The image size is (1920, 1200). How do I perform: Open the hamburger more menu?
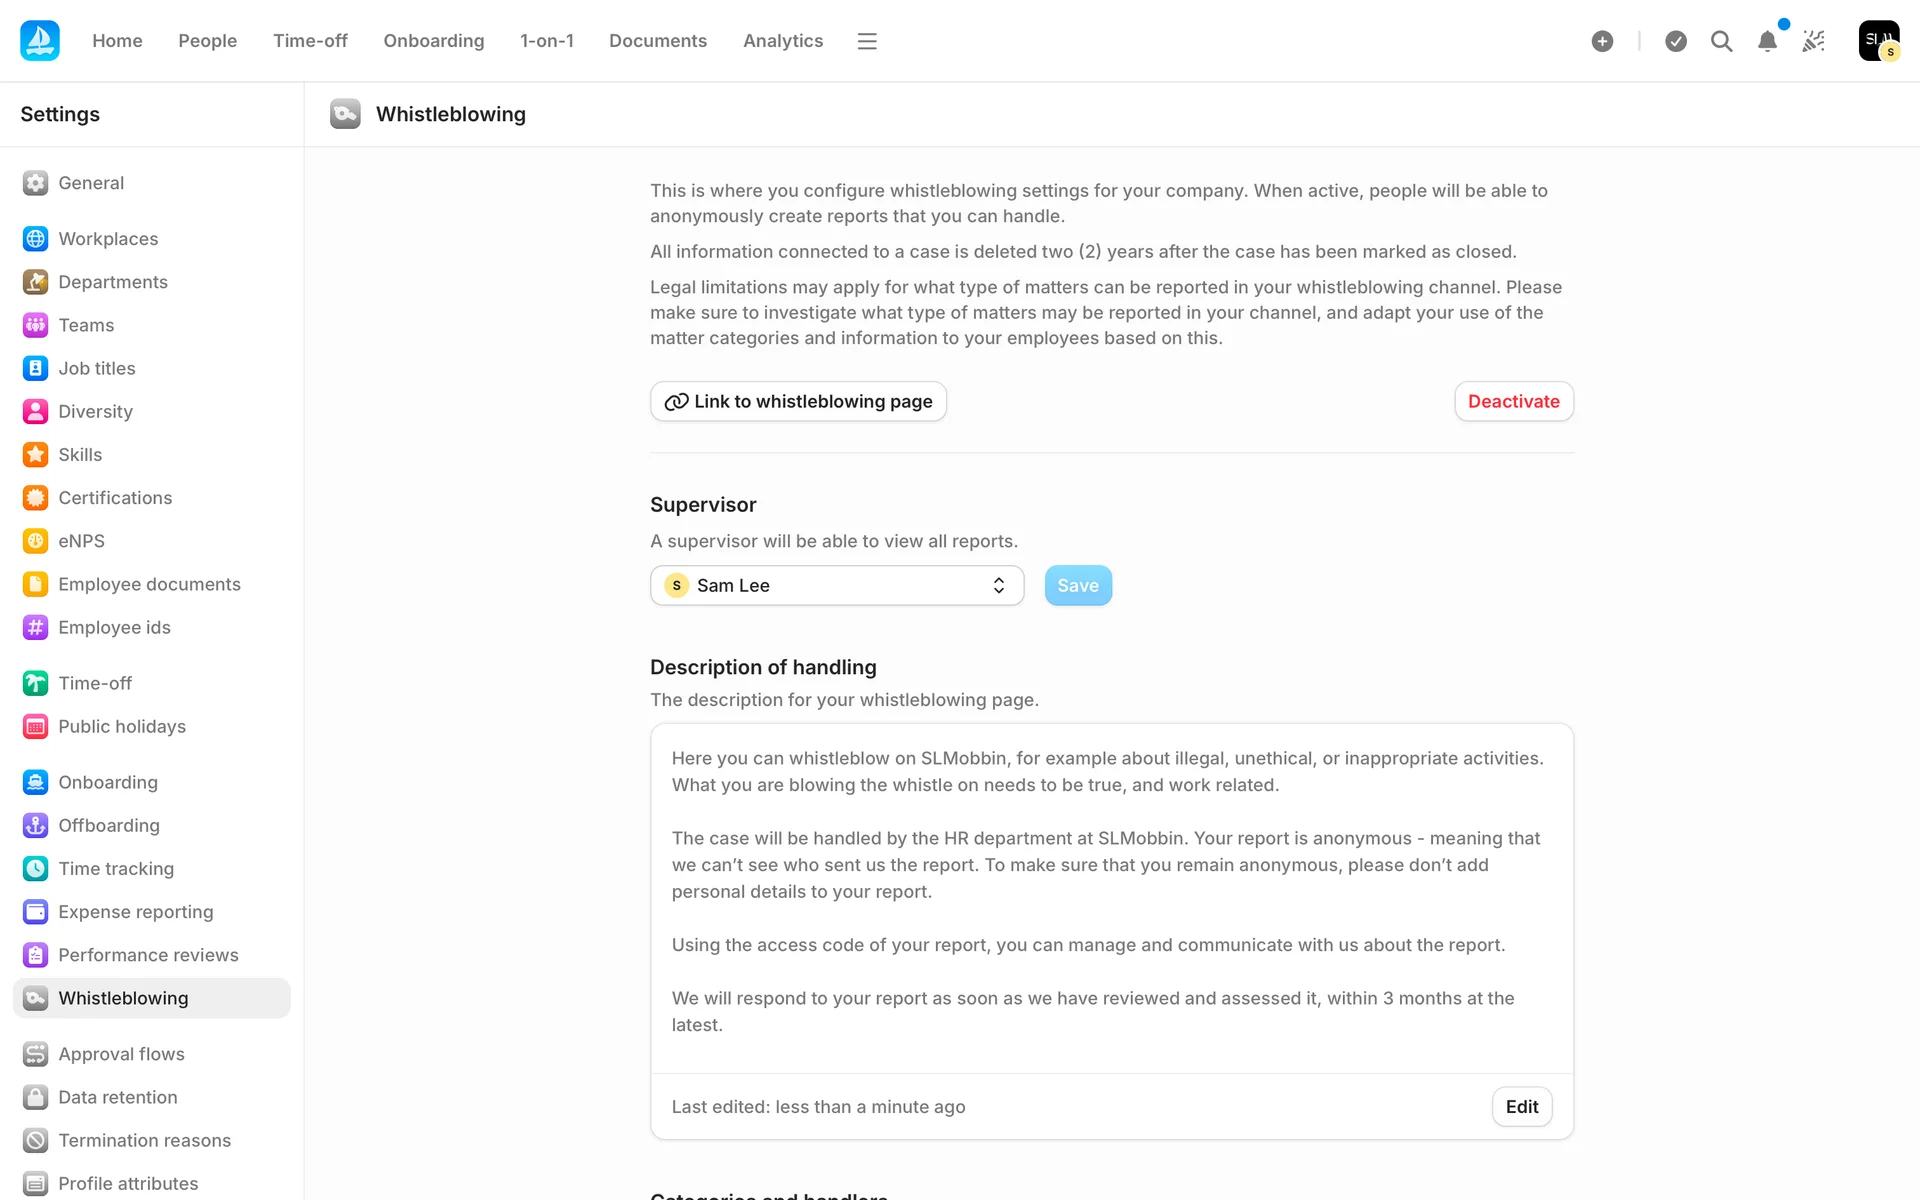[867, 41]
